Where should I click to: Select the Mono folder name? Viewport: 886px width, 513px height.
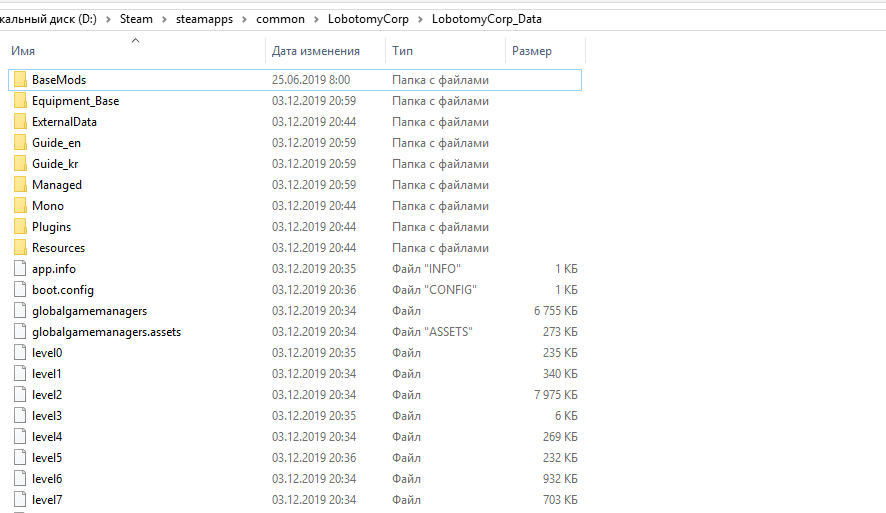click(x=48, y=206)
